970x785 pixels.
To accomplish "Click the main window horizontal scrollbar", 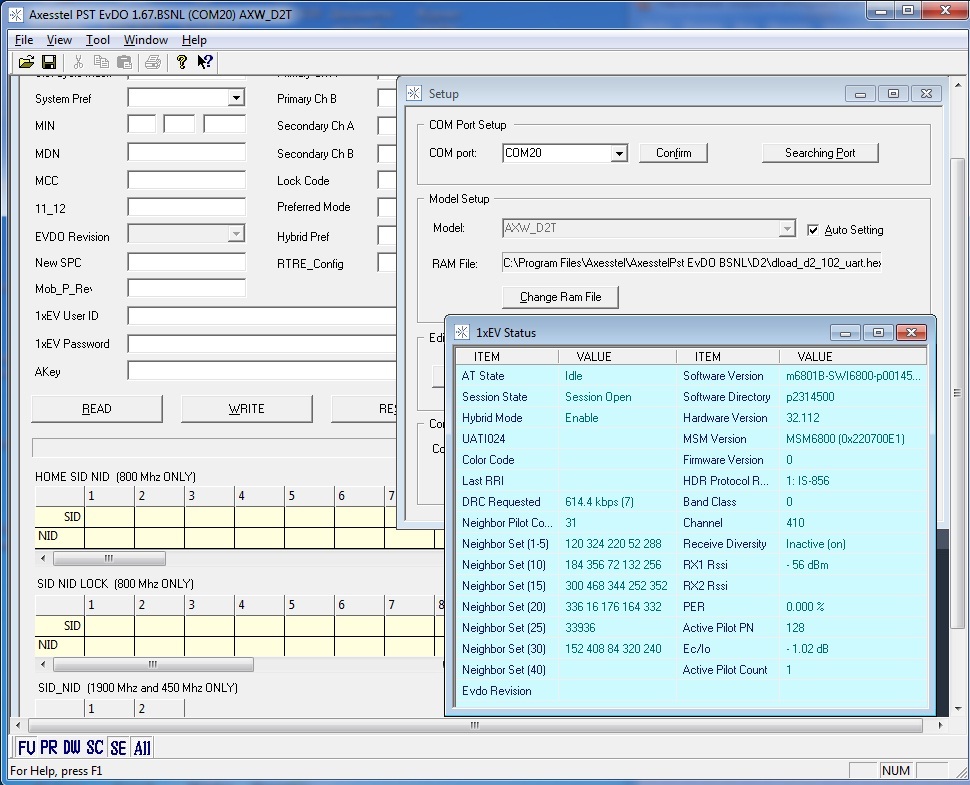I will point(475,725).
